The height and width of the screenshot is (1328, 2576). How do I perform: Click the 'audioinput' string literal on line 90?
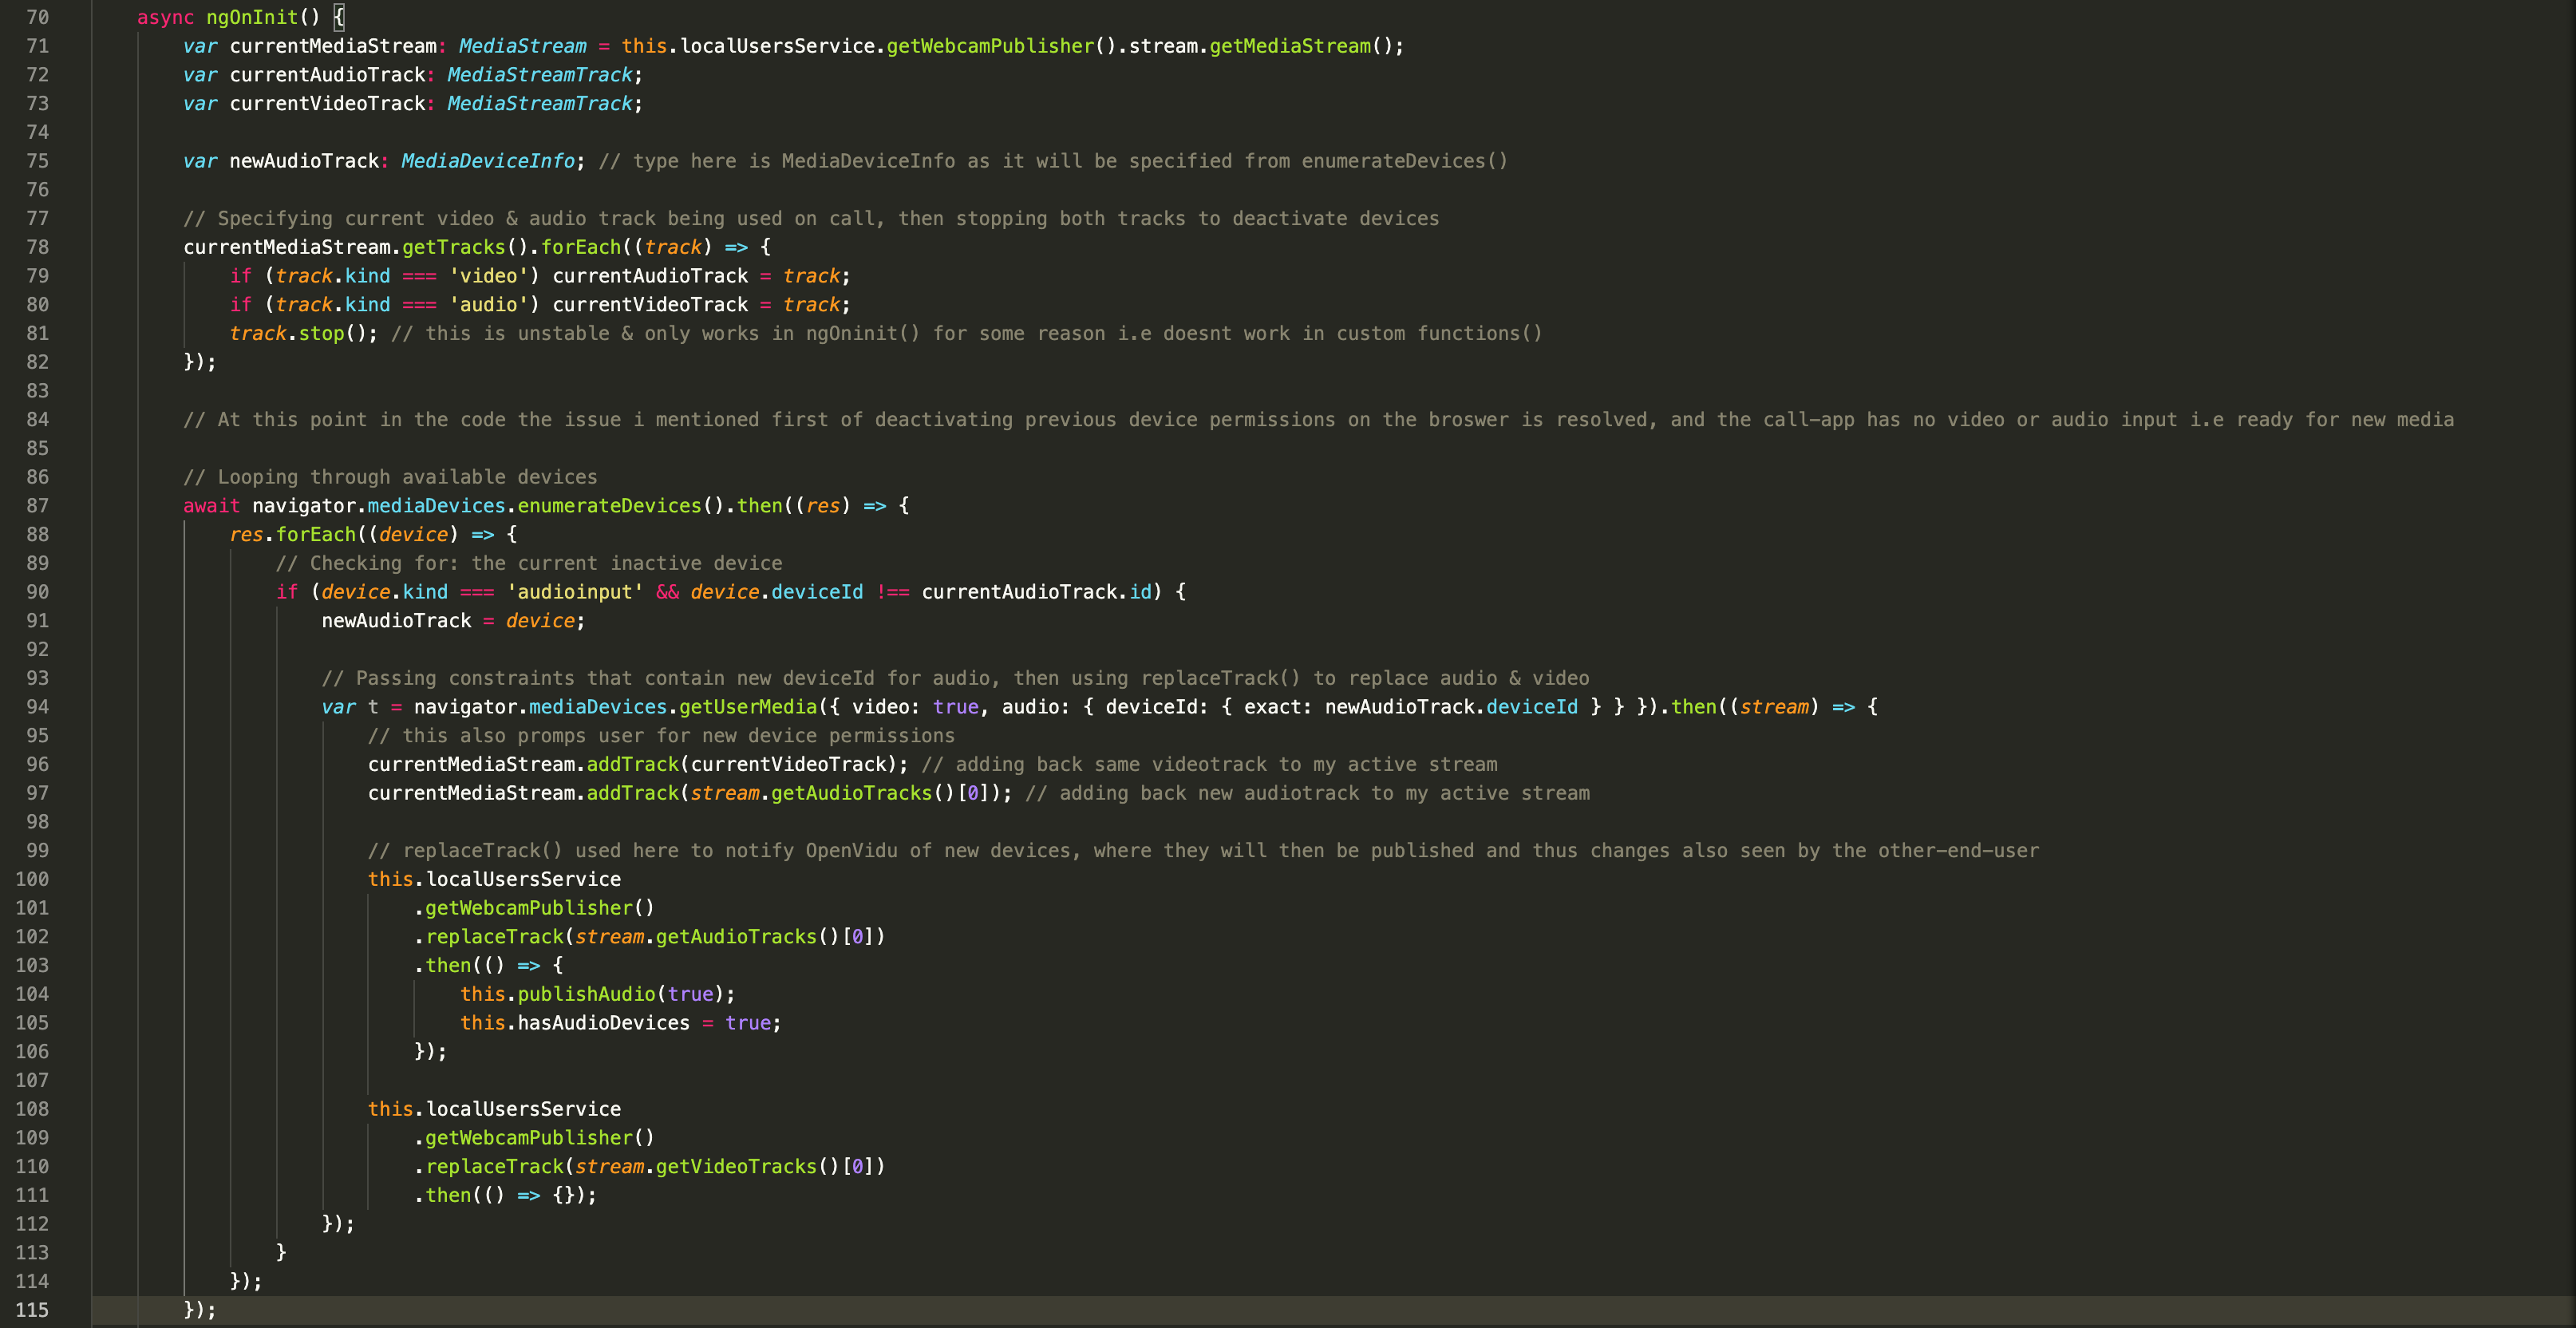pyautogui.click(x=575, y=592)
